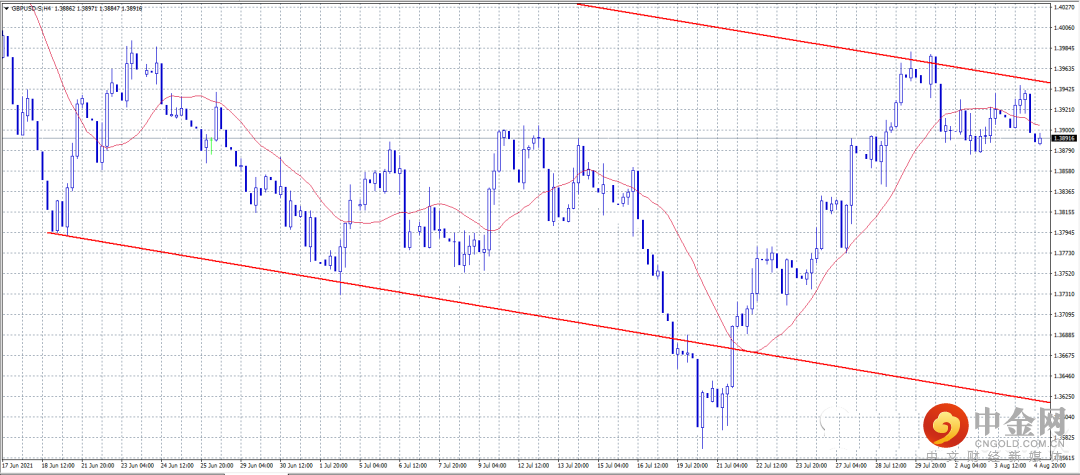Select the current price tag 1.38916
Viewport: 1080px width, 475px height.
point(1065,138)
